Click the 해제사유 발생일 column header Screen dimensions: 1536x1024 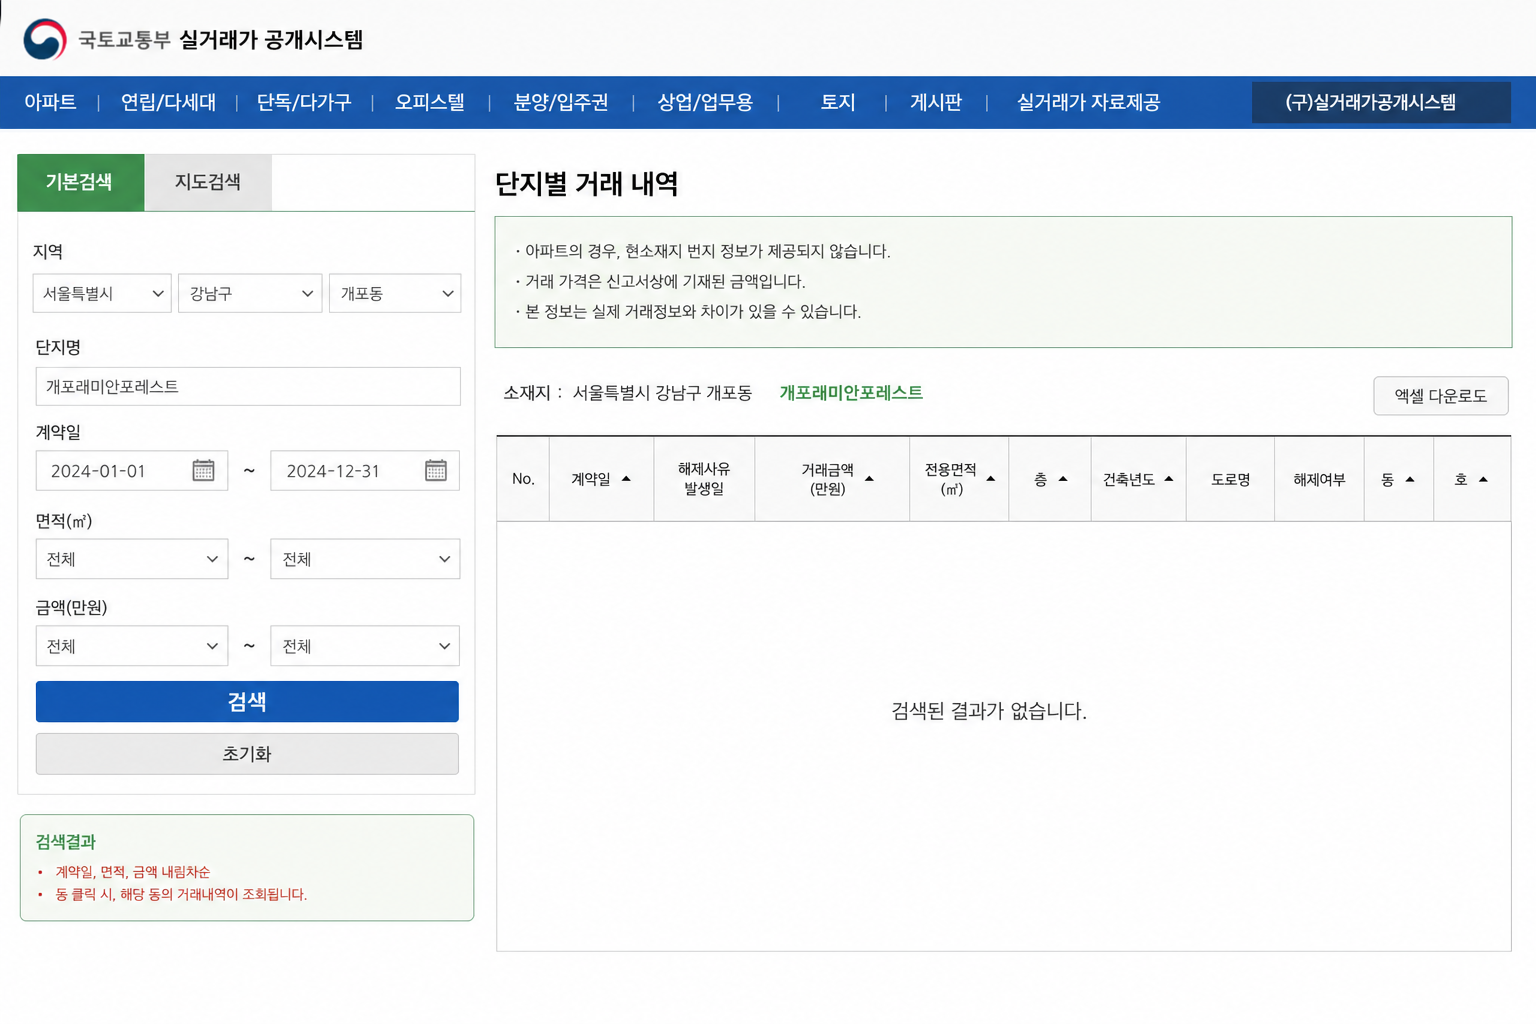click(x=704, y=479)
